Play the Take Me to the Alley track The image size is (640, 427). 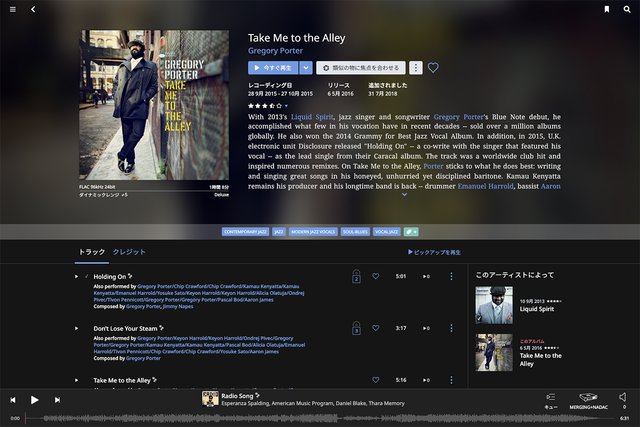click(x=76, y=380)
